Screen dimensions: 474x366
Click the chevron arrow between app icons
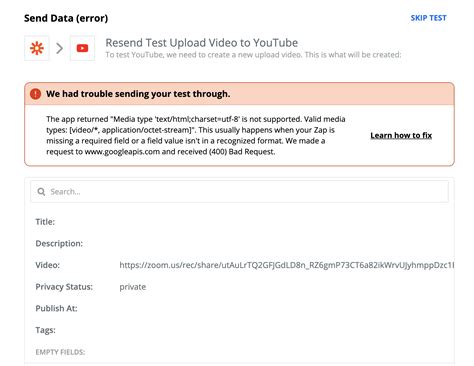pyautogui.click(x=59, y=48)
